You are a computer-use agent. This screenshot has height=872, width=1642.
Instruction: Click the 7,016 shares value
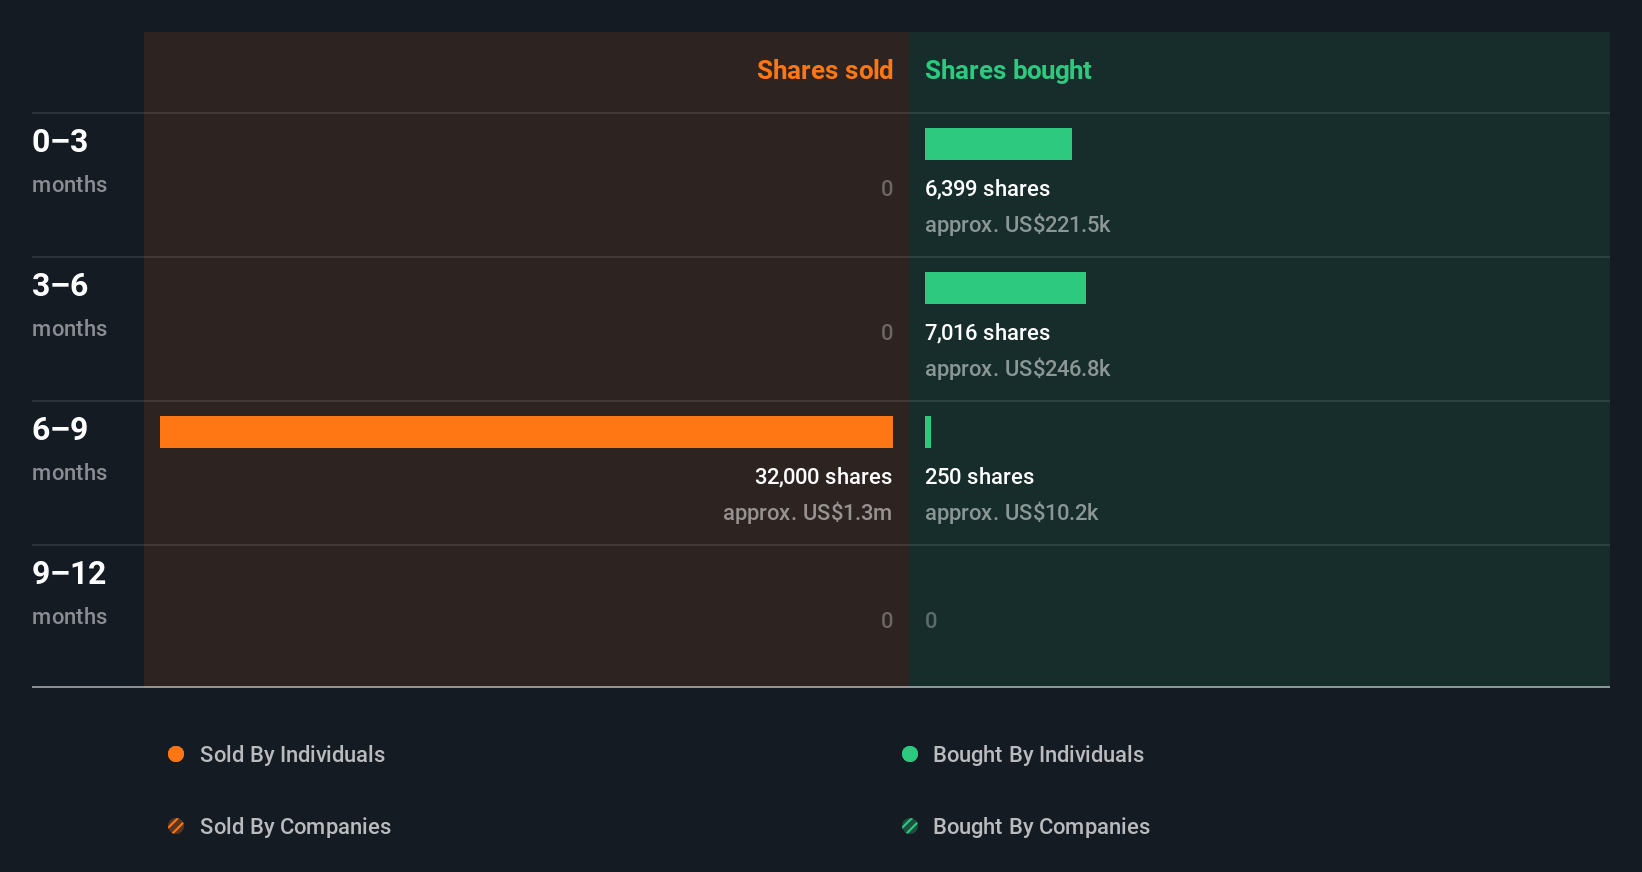(987, 333)
